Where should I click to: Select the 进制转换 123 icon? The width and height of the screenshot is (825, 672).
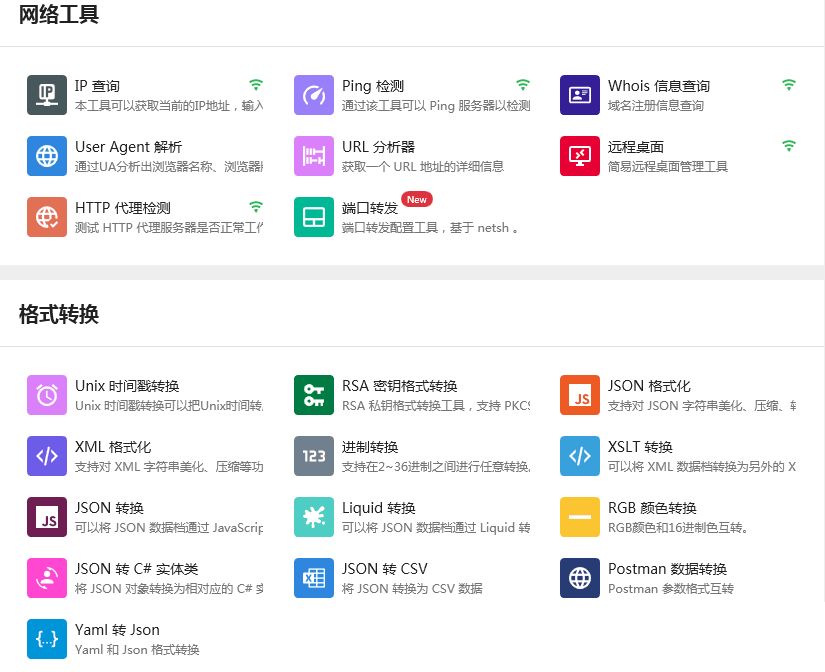coord(314,456)
